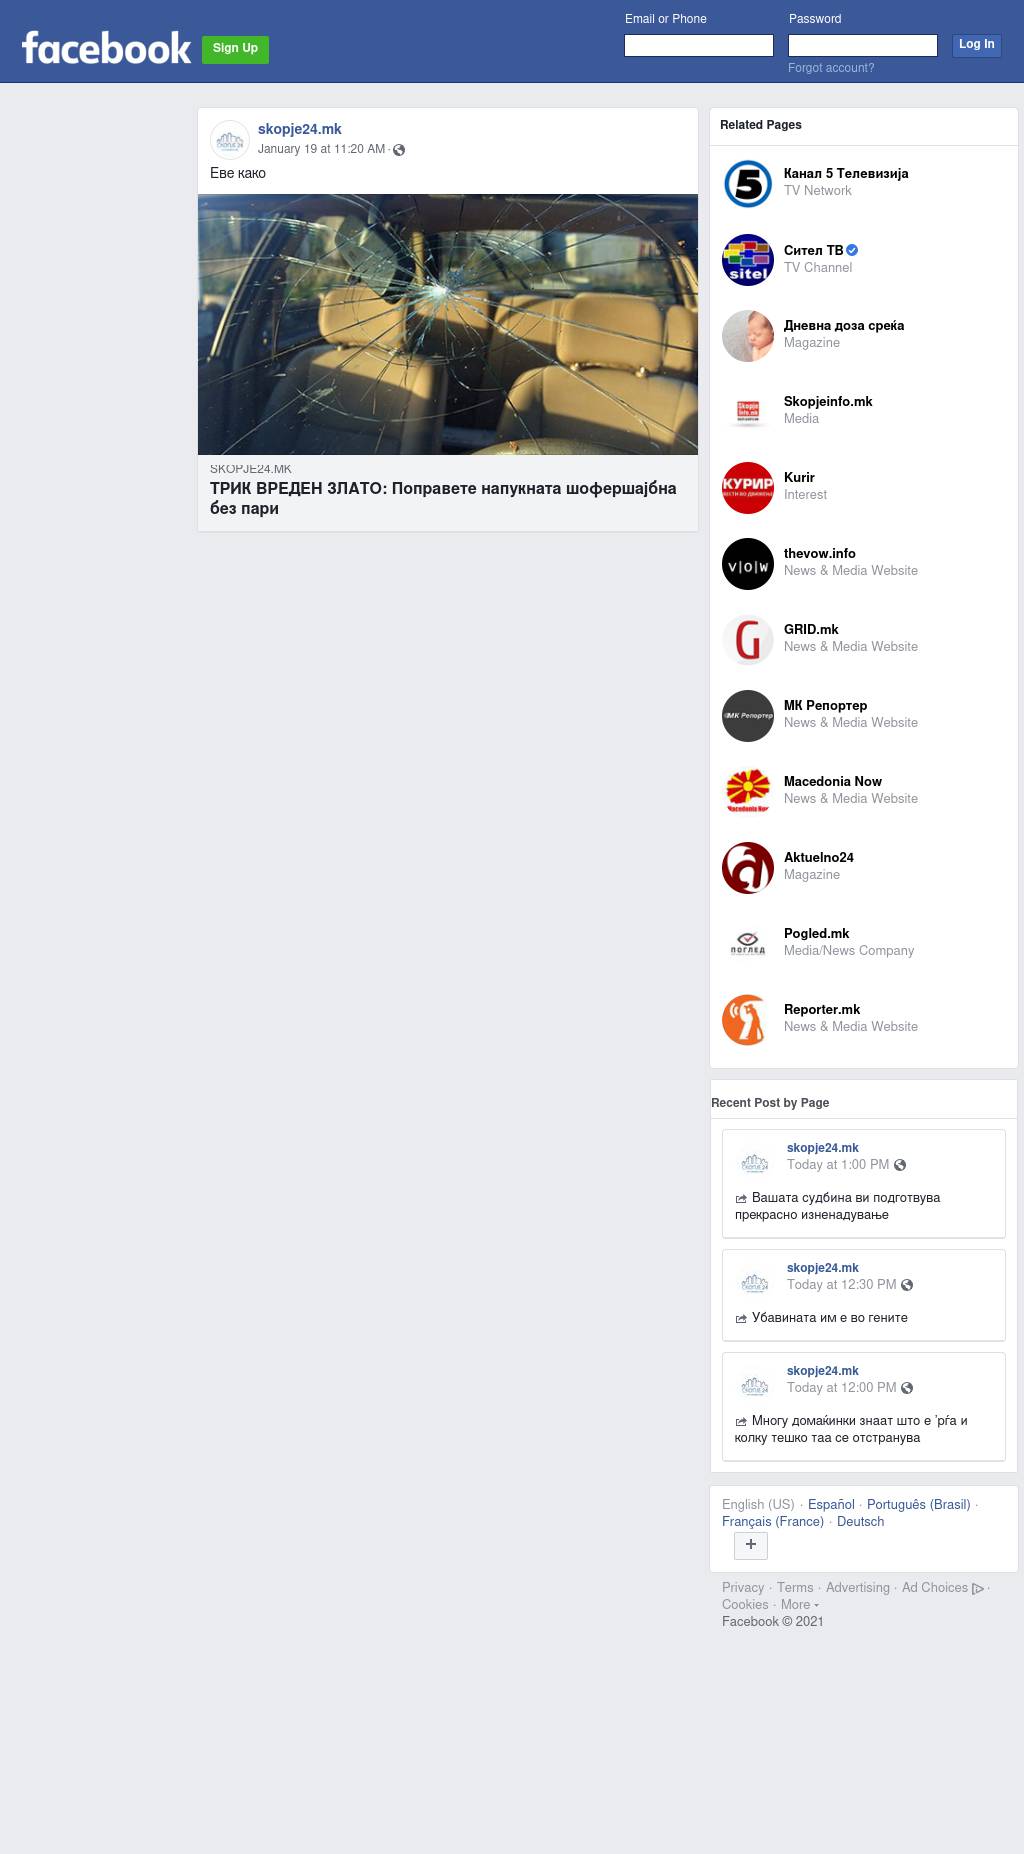Click the Log In button

tap(976, 45)
